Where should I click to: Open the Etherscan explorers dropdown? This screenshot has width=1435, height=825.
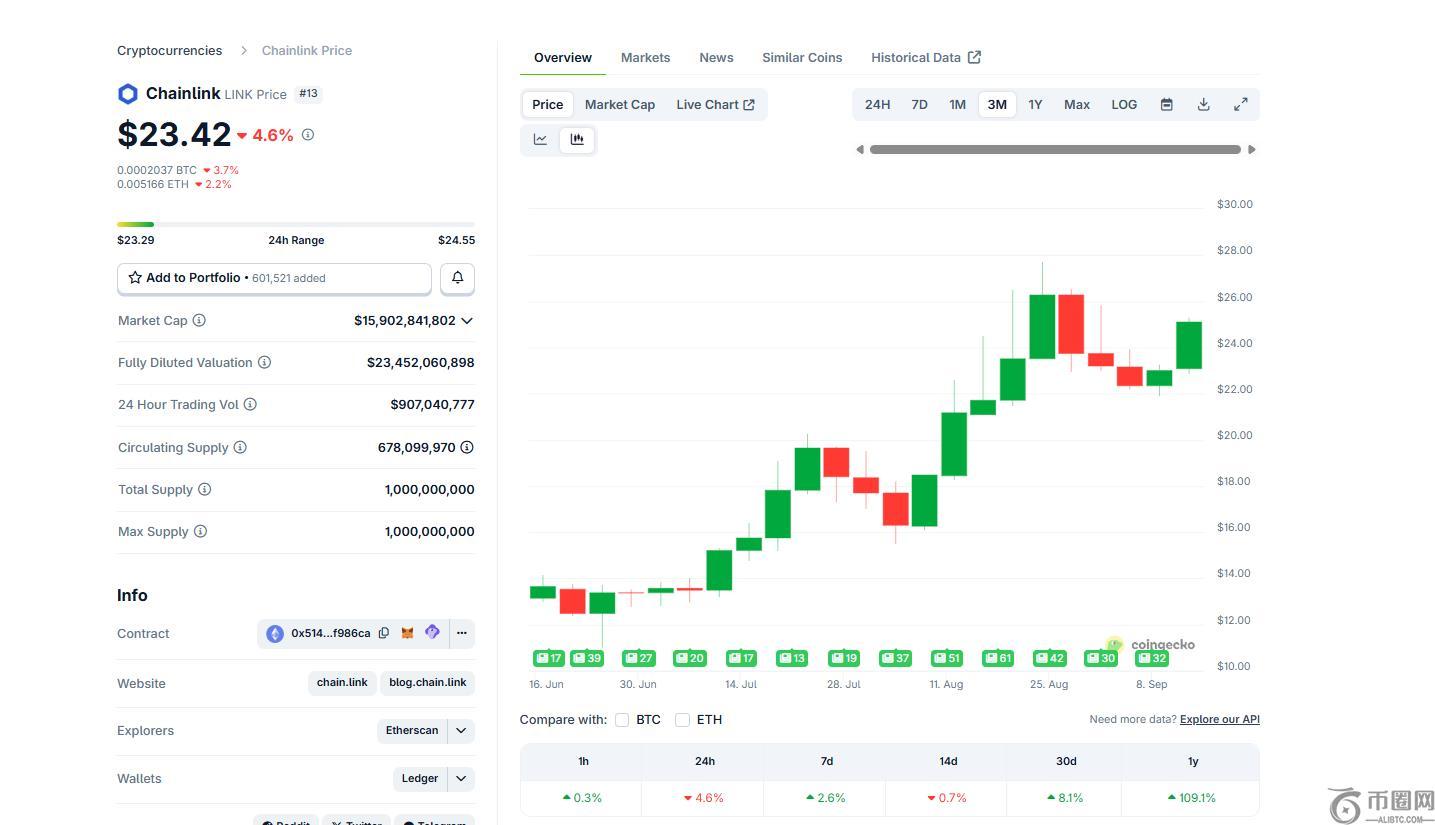(461, 731)
